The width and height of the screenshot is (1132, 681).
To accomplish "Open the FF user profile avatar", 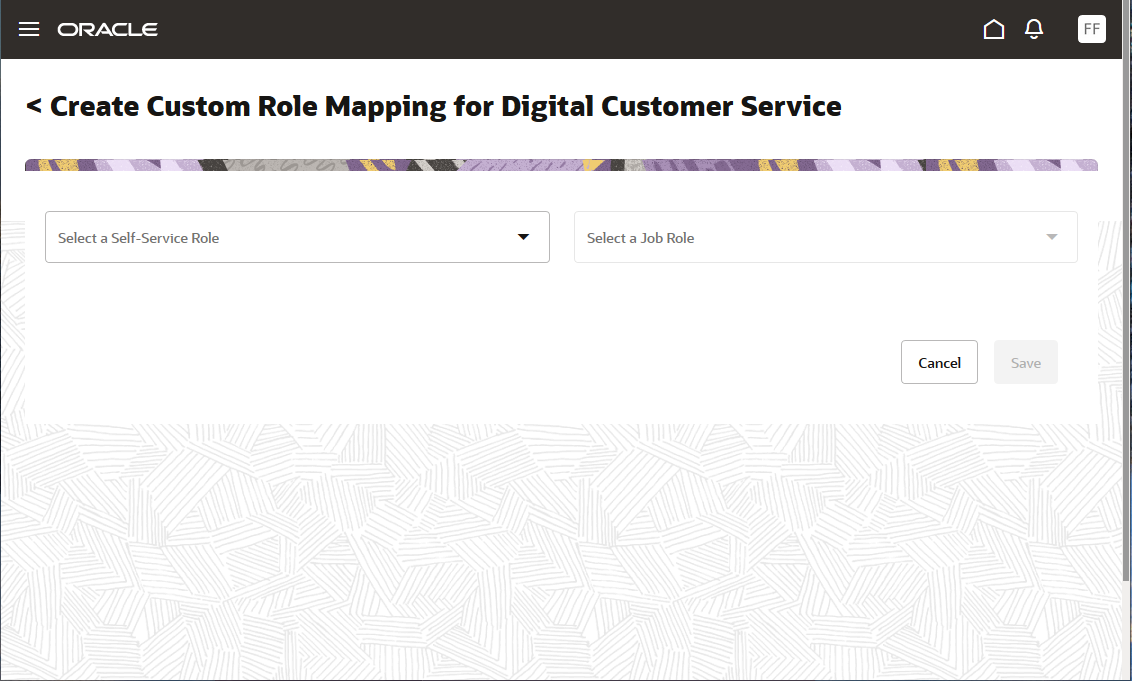I will click(x=1091, y=29).
